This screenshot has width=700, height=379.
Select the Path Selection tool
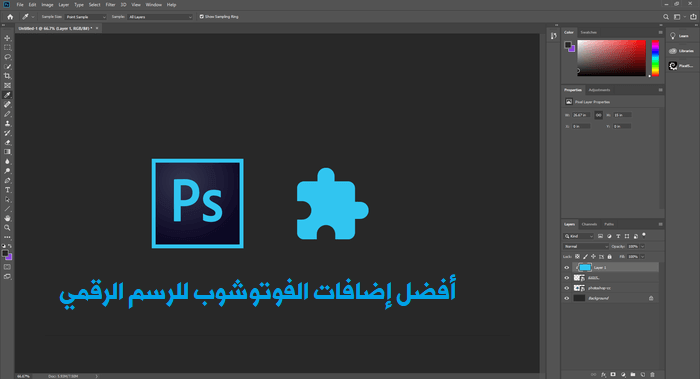tap(7, 200)
